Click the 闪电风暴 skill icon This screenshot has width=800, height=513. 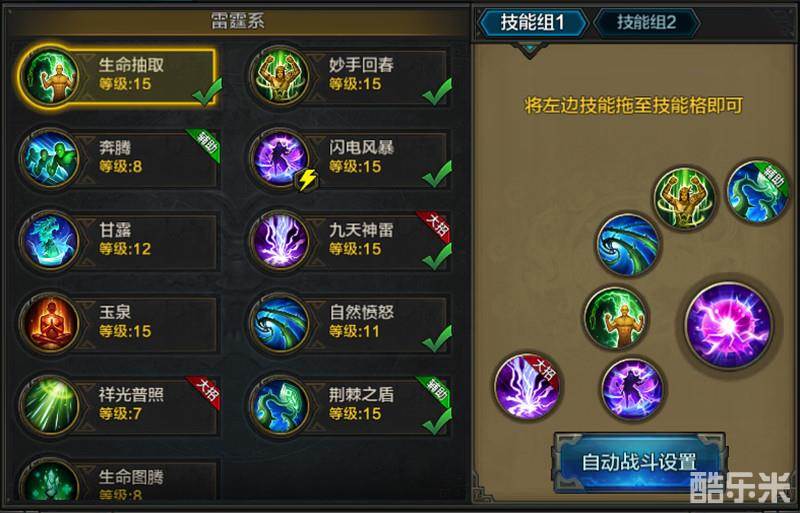[280, 159]
